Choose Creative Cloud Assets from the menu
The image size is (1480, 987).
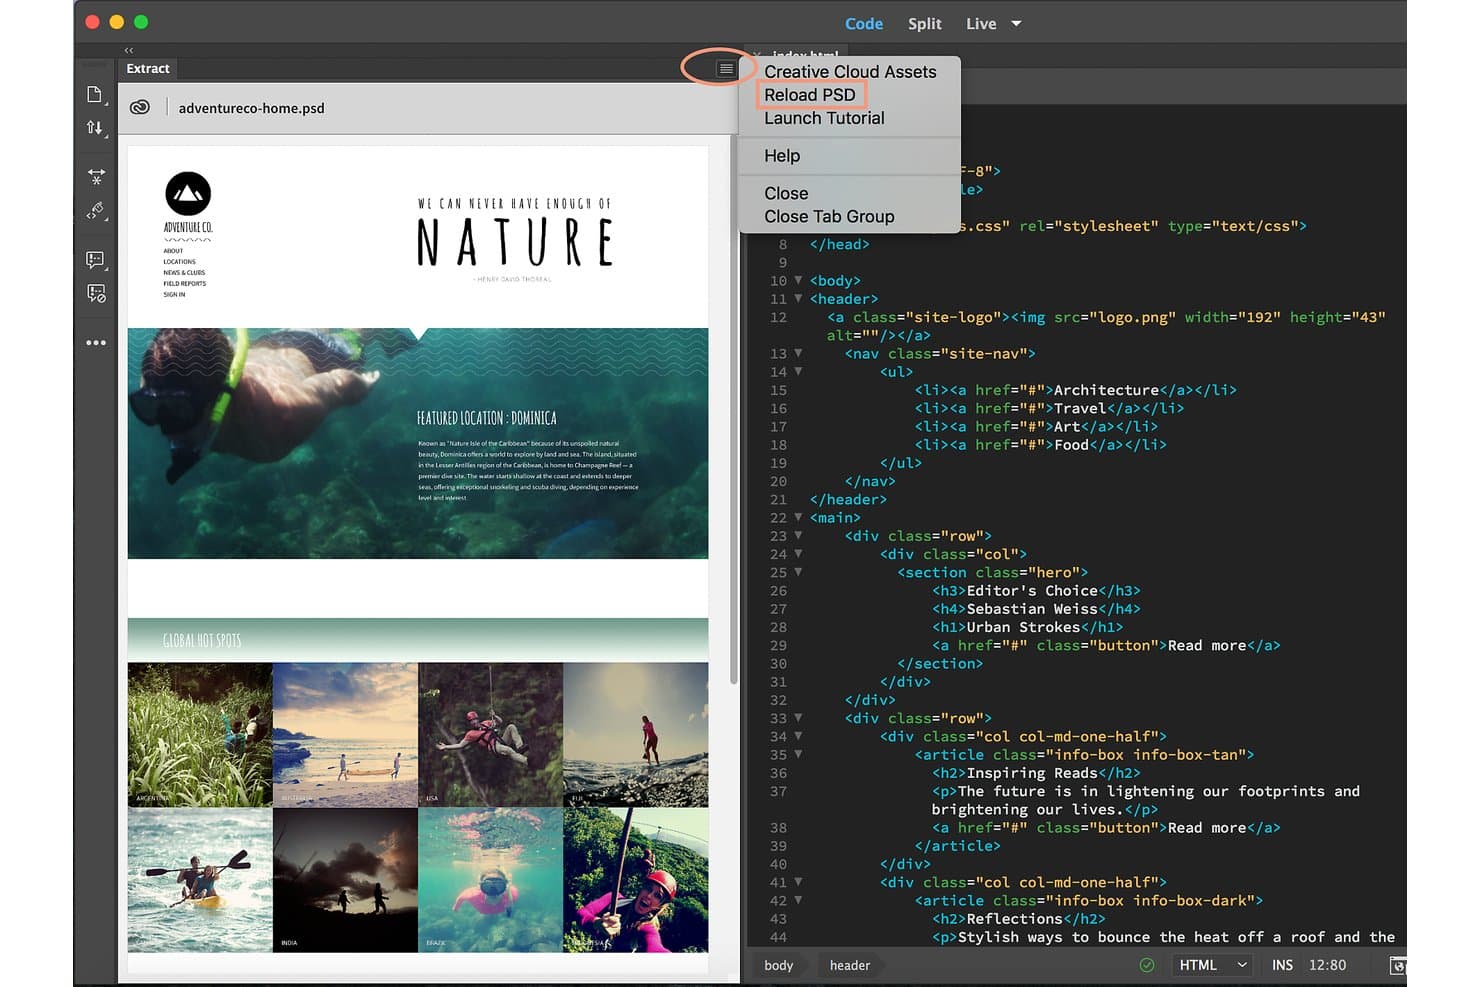pos(850,72)
